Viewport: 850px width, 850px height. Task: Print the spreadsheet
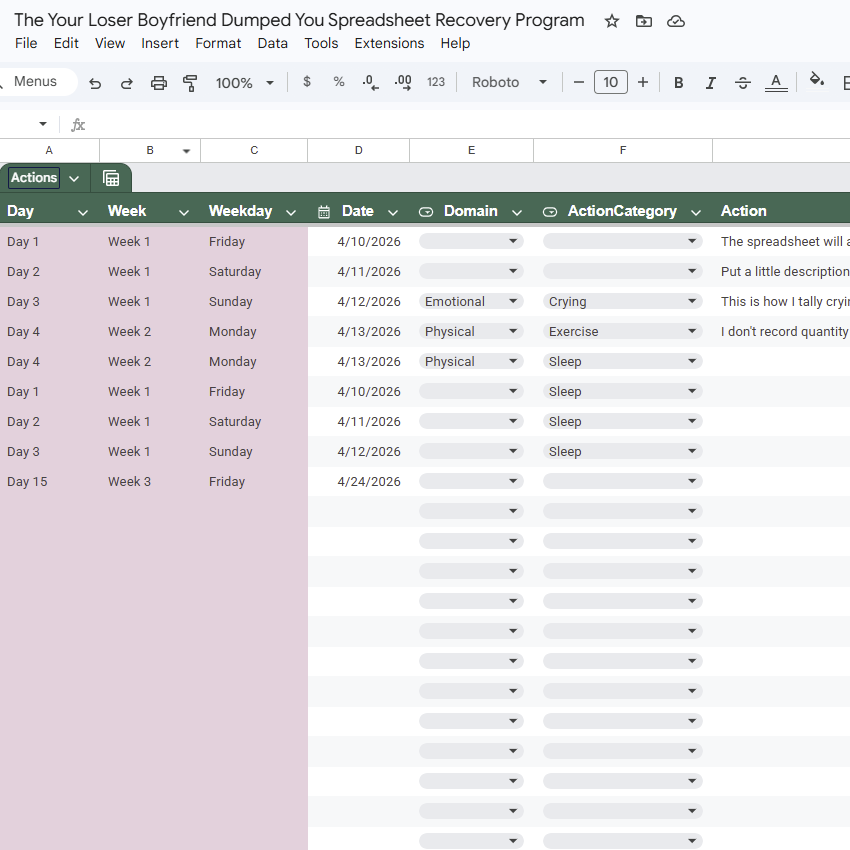coord(158,83)
